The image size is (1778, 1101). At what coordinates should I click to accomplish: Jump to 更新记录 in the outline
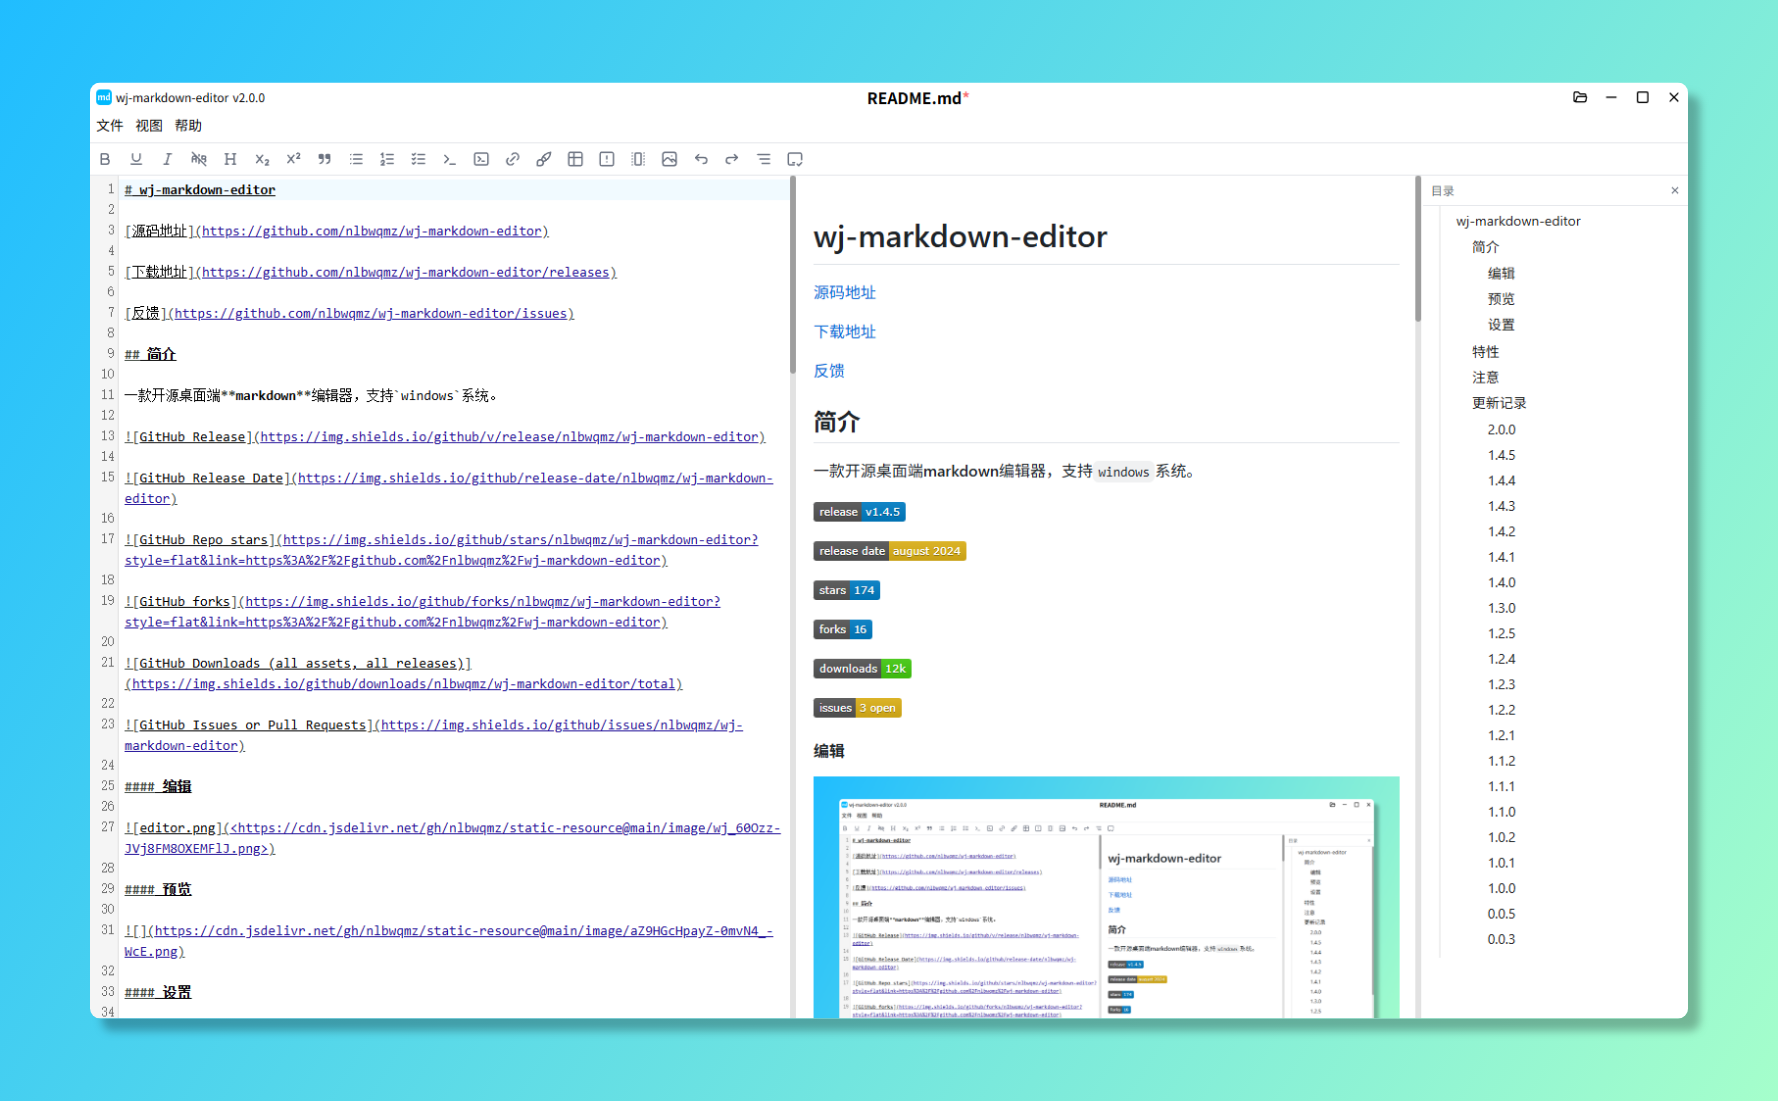(x=1499, y=403)
